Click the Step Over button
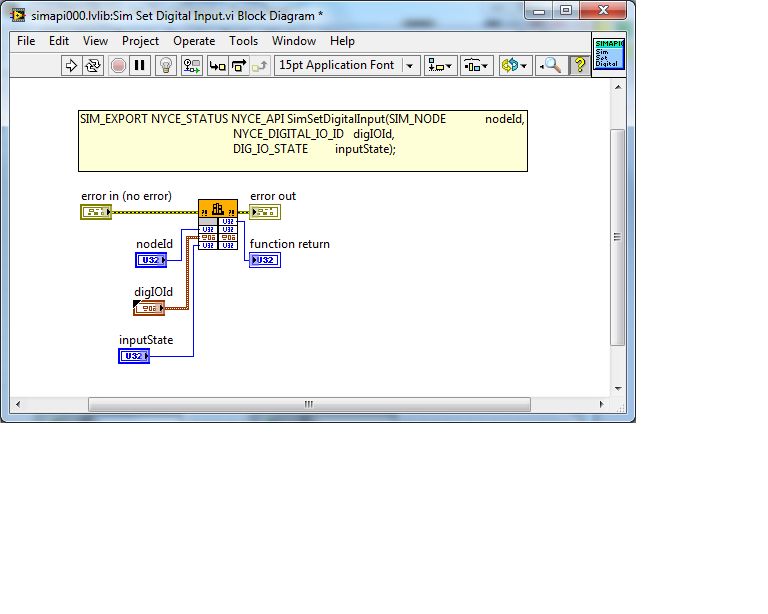Viewport: 768px width, 614px height. coord(239,66)
